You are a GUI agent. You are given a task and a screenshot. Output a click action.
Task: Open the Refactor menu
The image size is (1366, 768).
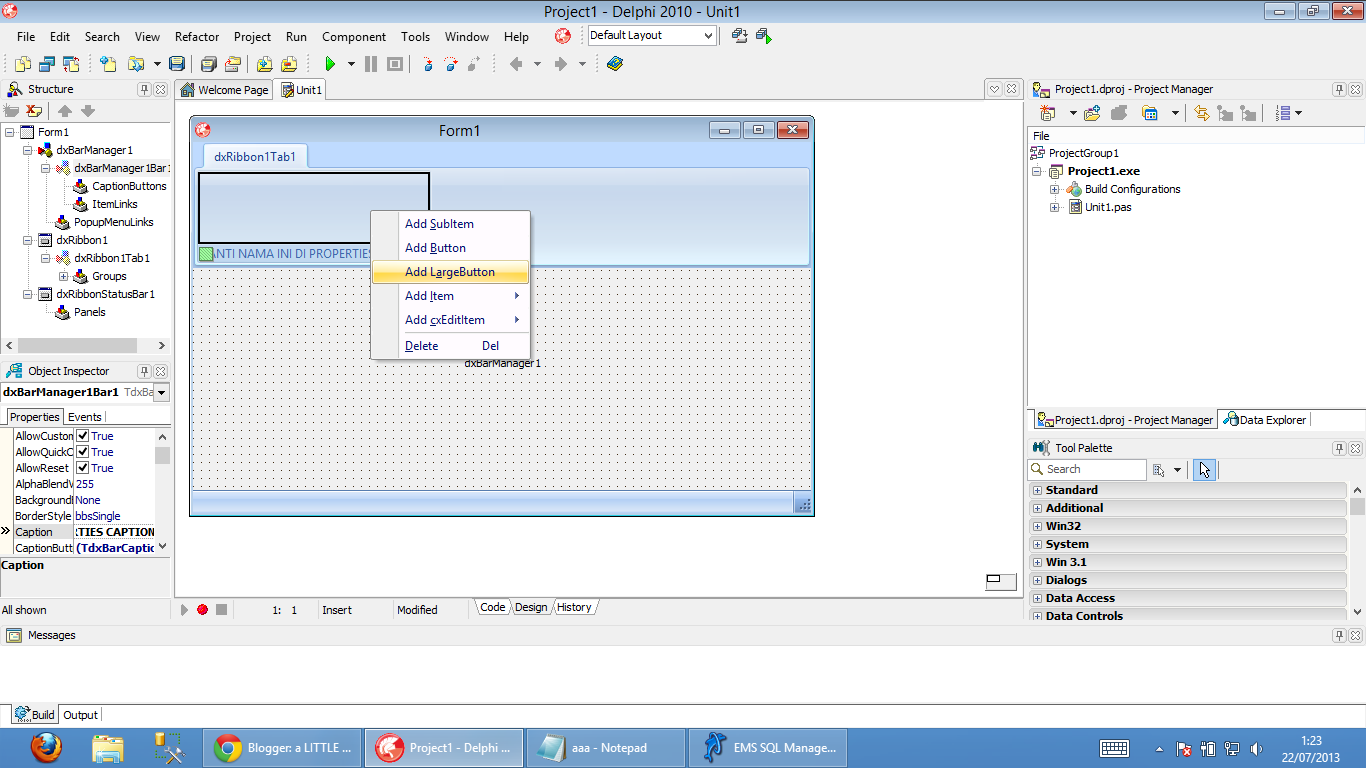click(x=196, y=36)
